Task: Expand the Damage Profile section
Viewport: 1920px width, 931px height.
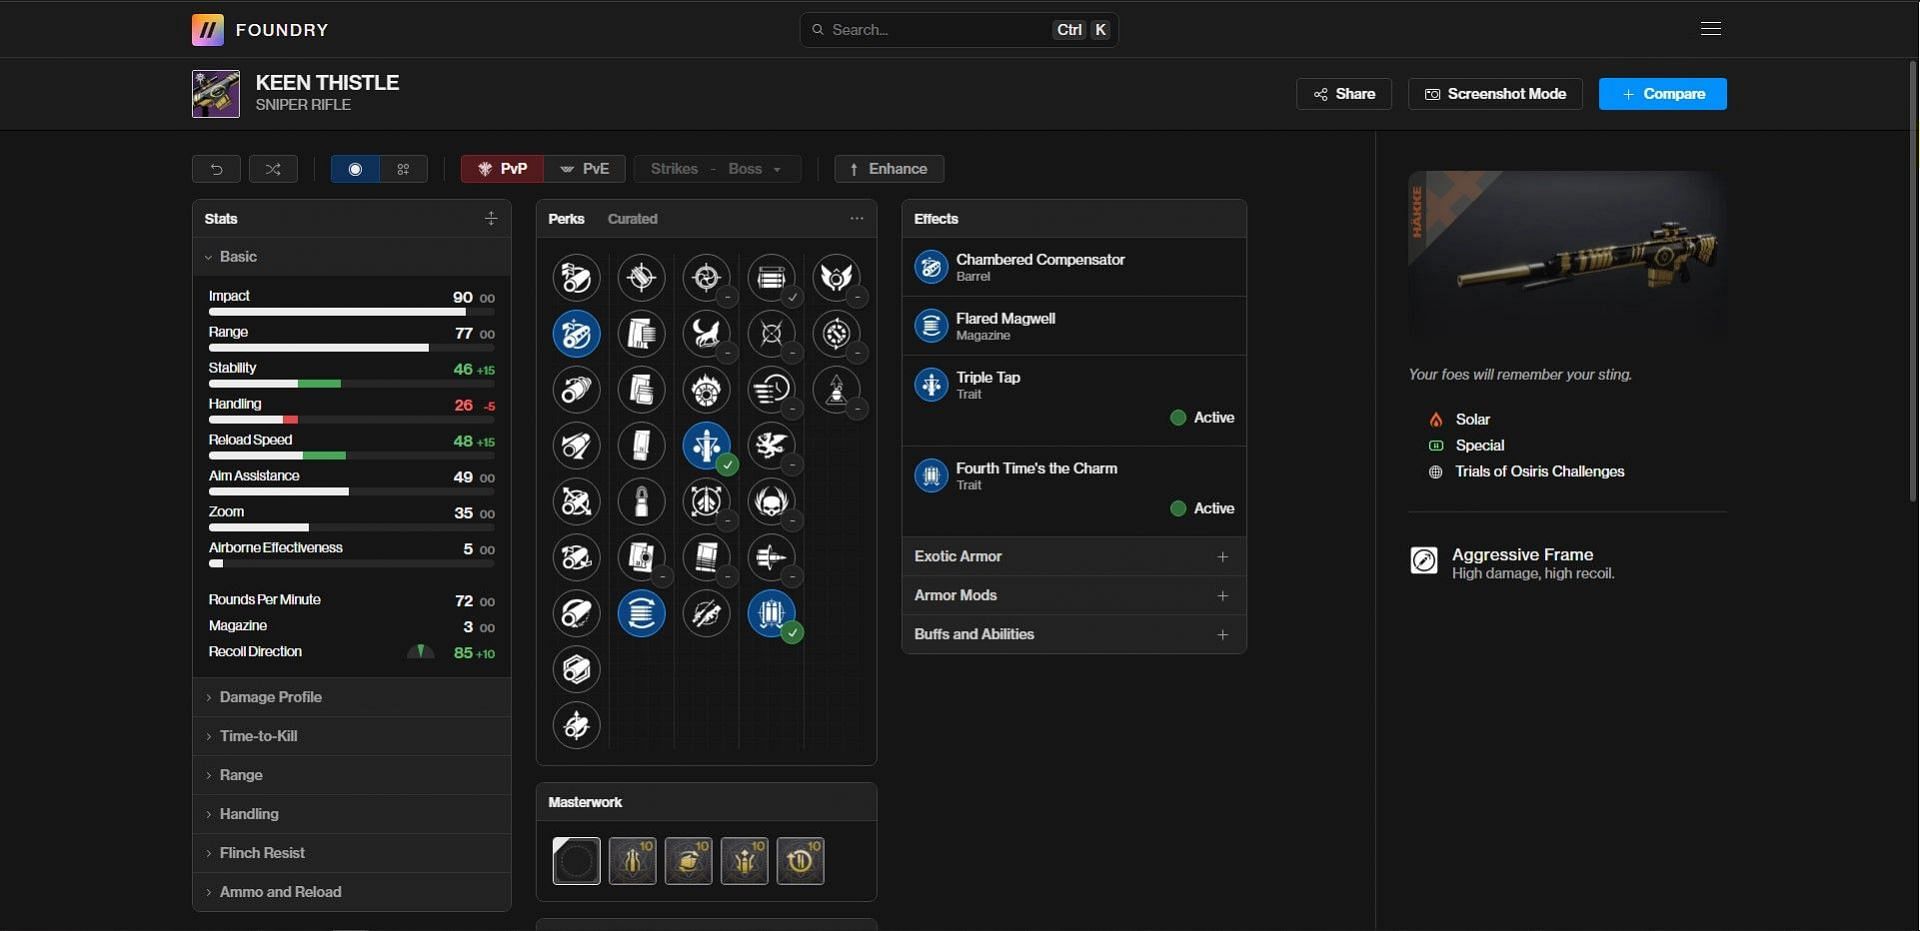Action: (351, 697)
